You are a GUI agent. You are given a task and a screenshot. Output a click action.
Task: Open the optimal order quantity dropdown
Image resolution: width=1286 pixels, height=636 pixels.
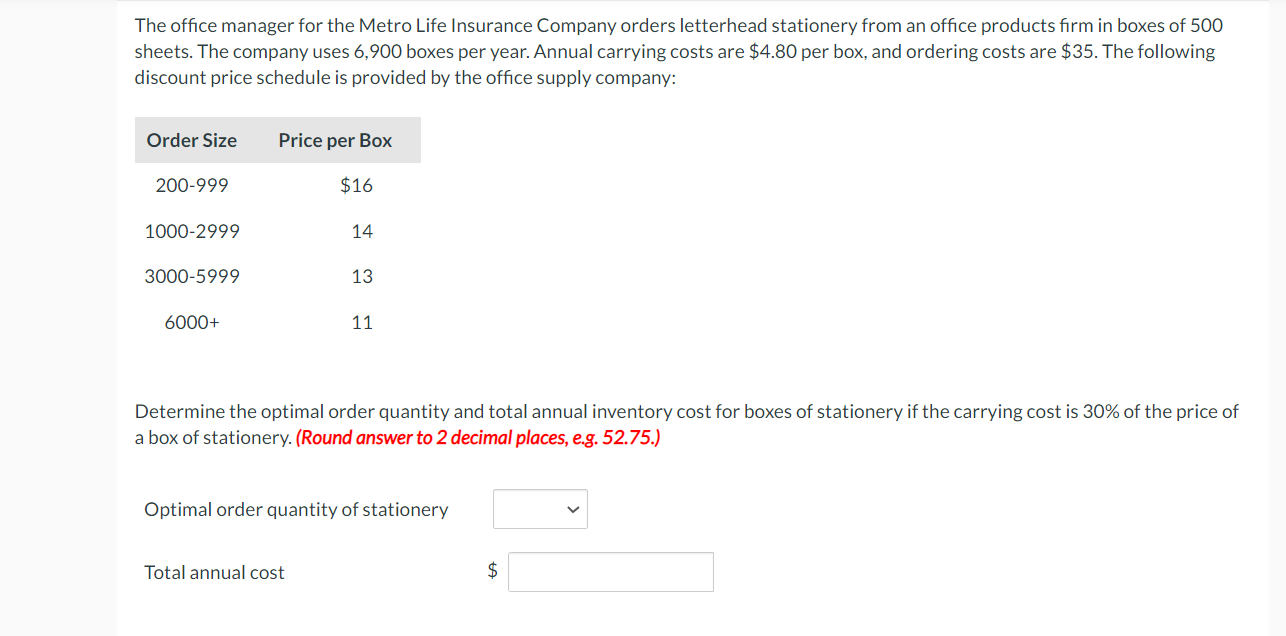click(x=540, y=509)
